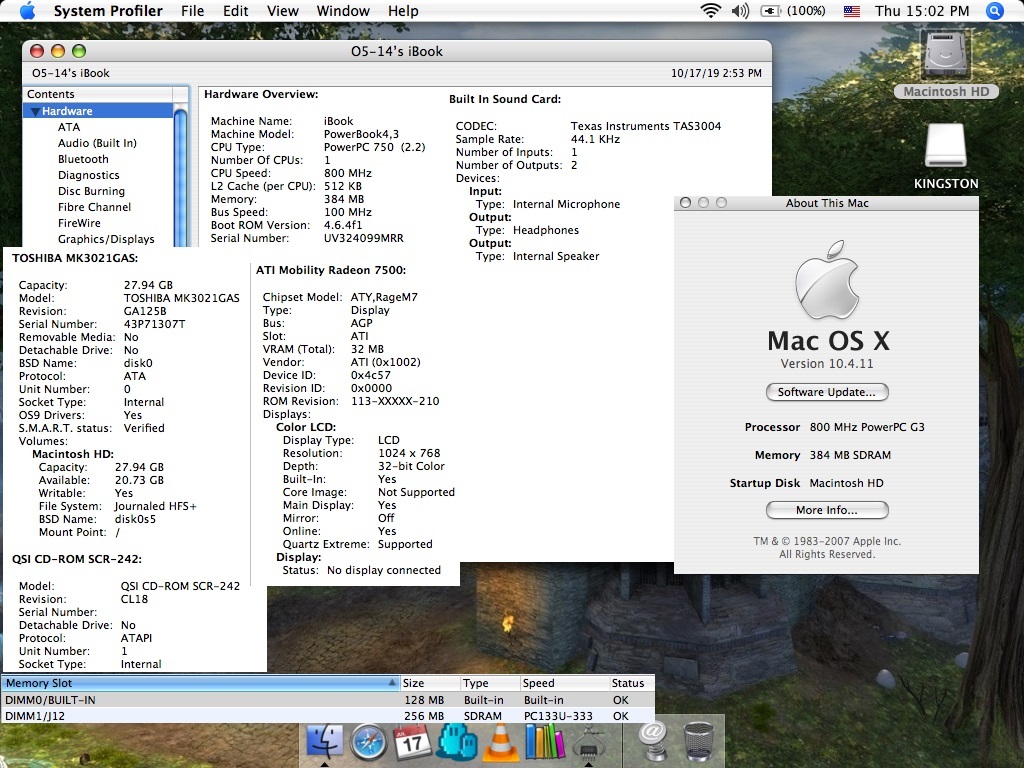
Task: Sort by the Speed column header
Action: click(x=564, y=683)
